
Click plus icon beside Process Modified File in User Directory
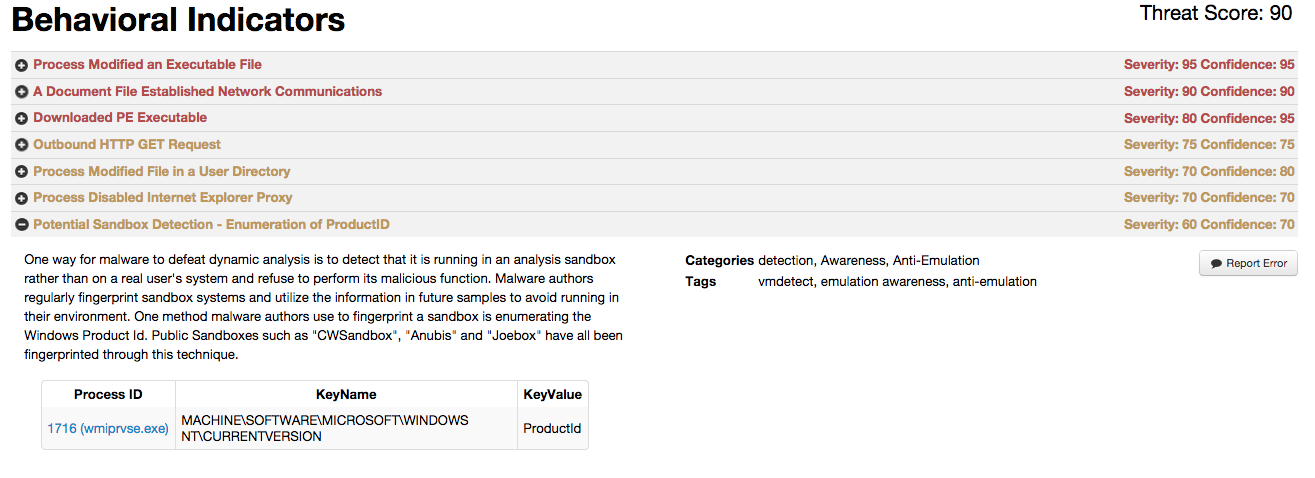(x=22, y=172)
